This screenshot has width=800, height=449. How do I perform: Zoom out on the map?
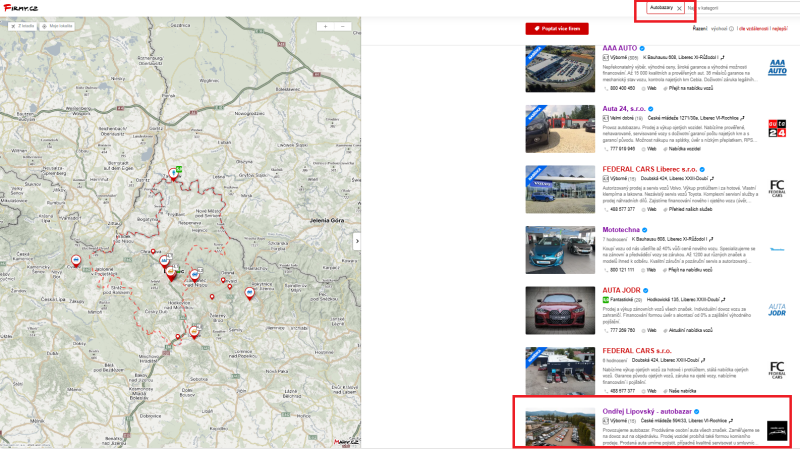point(343,26)
